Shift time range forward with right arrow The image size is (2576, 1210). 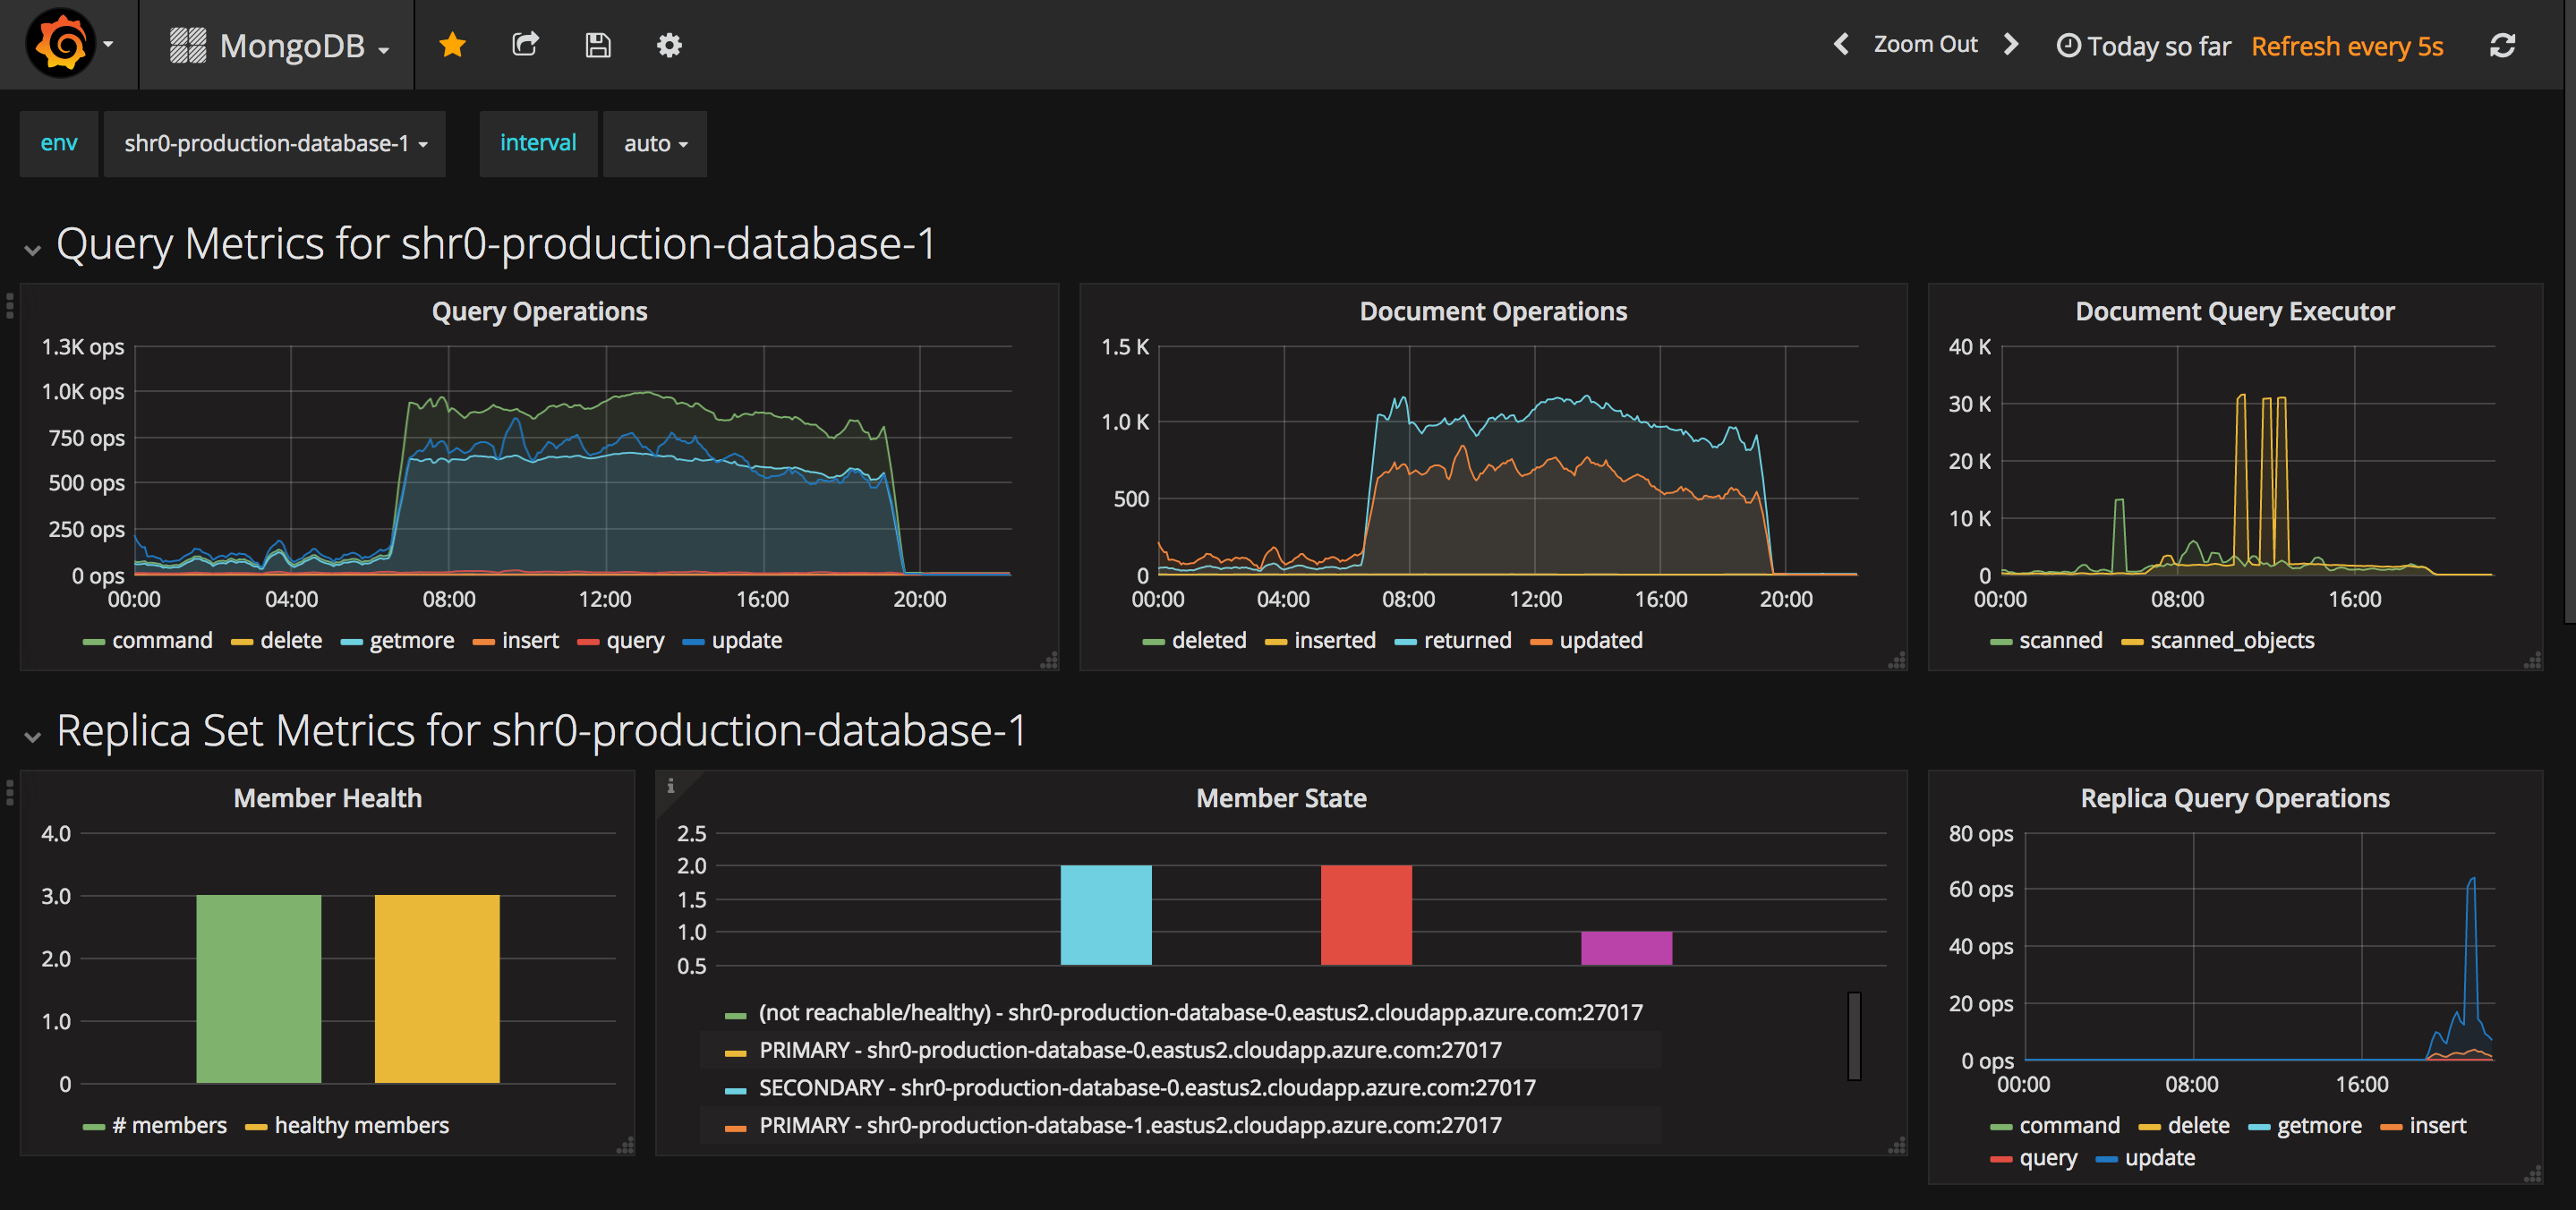tap(2011, 45)
